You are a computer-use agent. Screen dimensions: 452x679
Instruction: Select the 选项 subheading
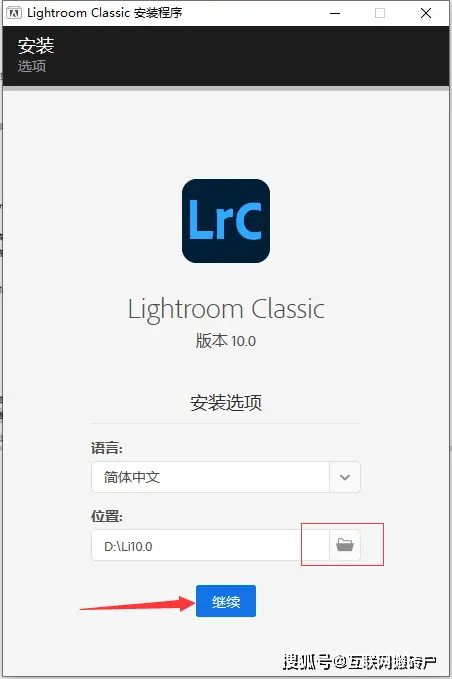pos(32,66)
